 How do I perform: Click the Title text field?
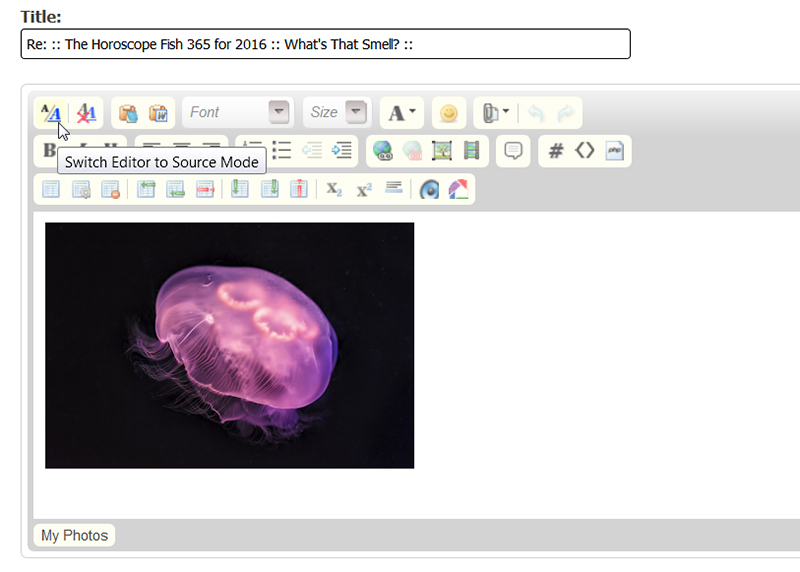(325, 44)
